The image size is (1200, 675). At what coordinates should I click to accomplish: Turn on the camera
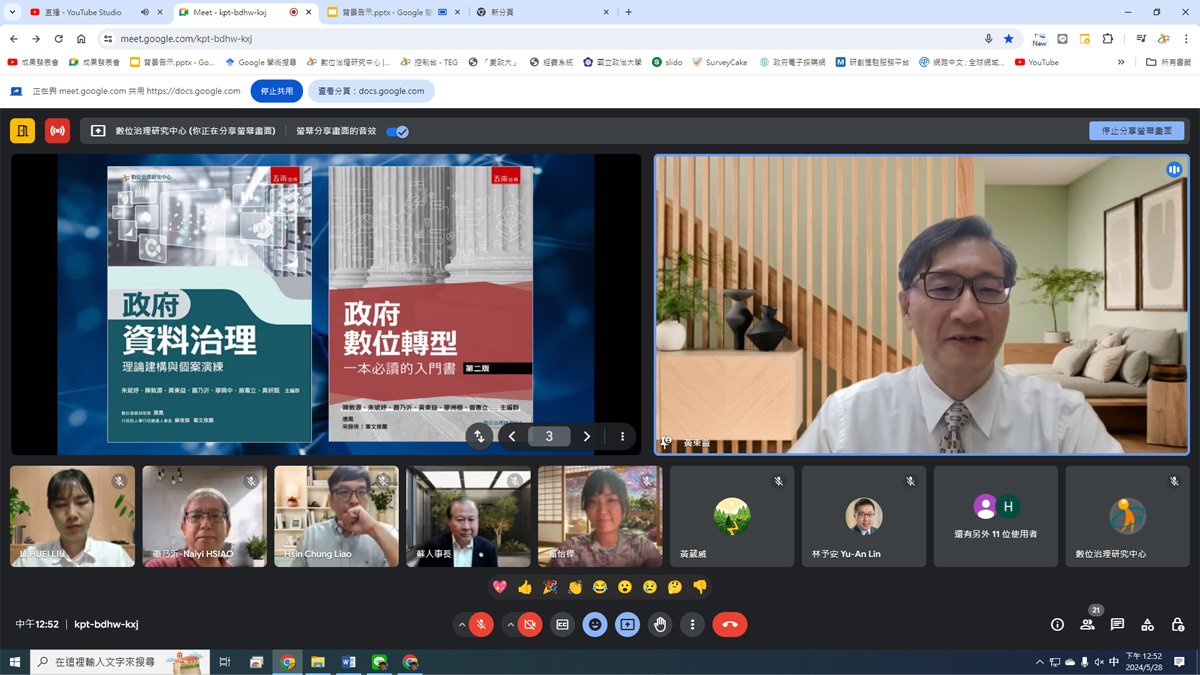pyautogui.click(x=530, y=624)
